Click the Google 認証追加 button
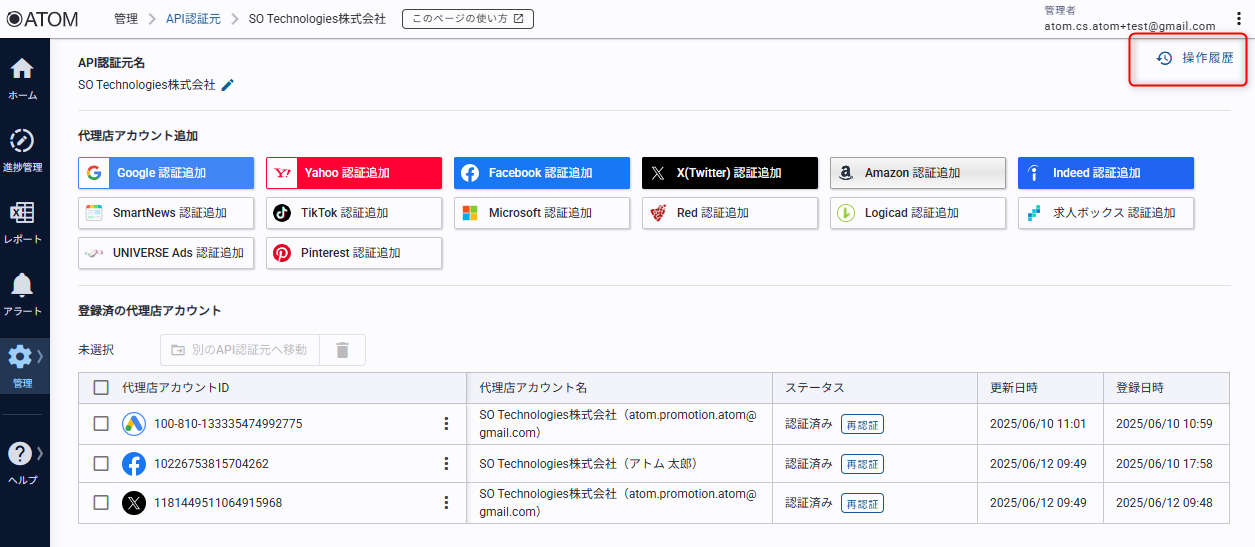 [x=166, y=173]
